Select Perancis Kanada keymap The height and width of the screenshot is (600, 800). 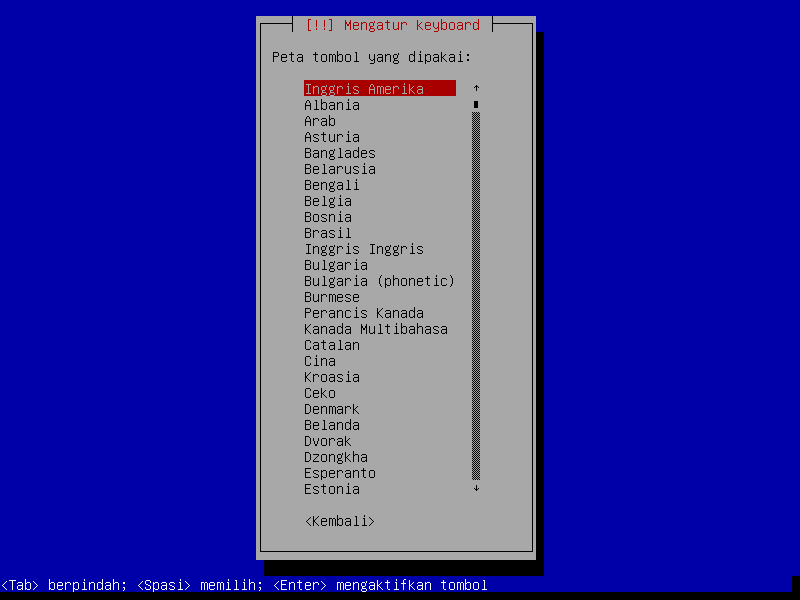(364, 313)
